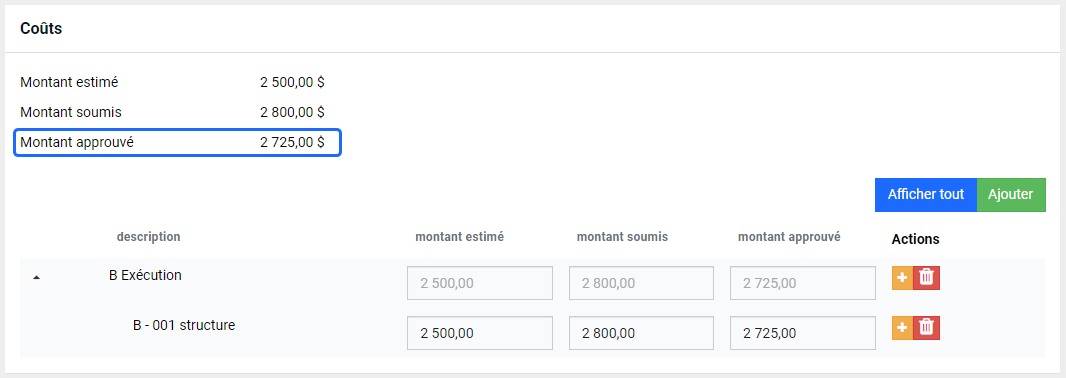Click the plus icon for B - 001 structure
This screenshot has width=1066, height=378.
(902, 328)
